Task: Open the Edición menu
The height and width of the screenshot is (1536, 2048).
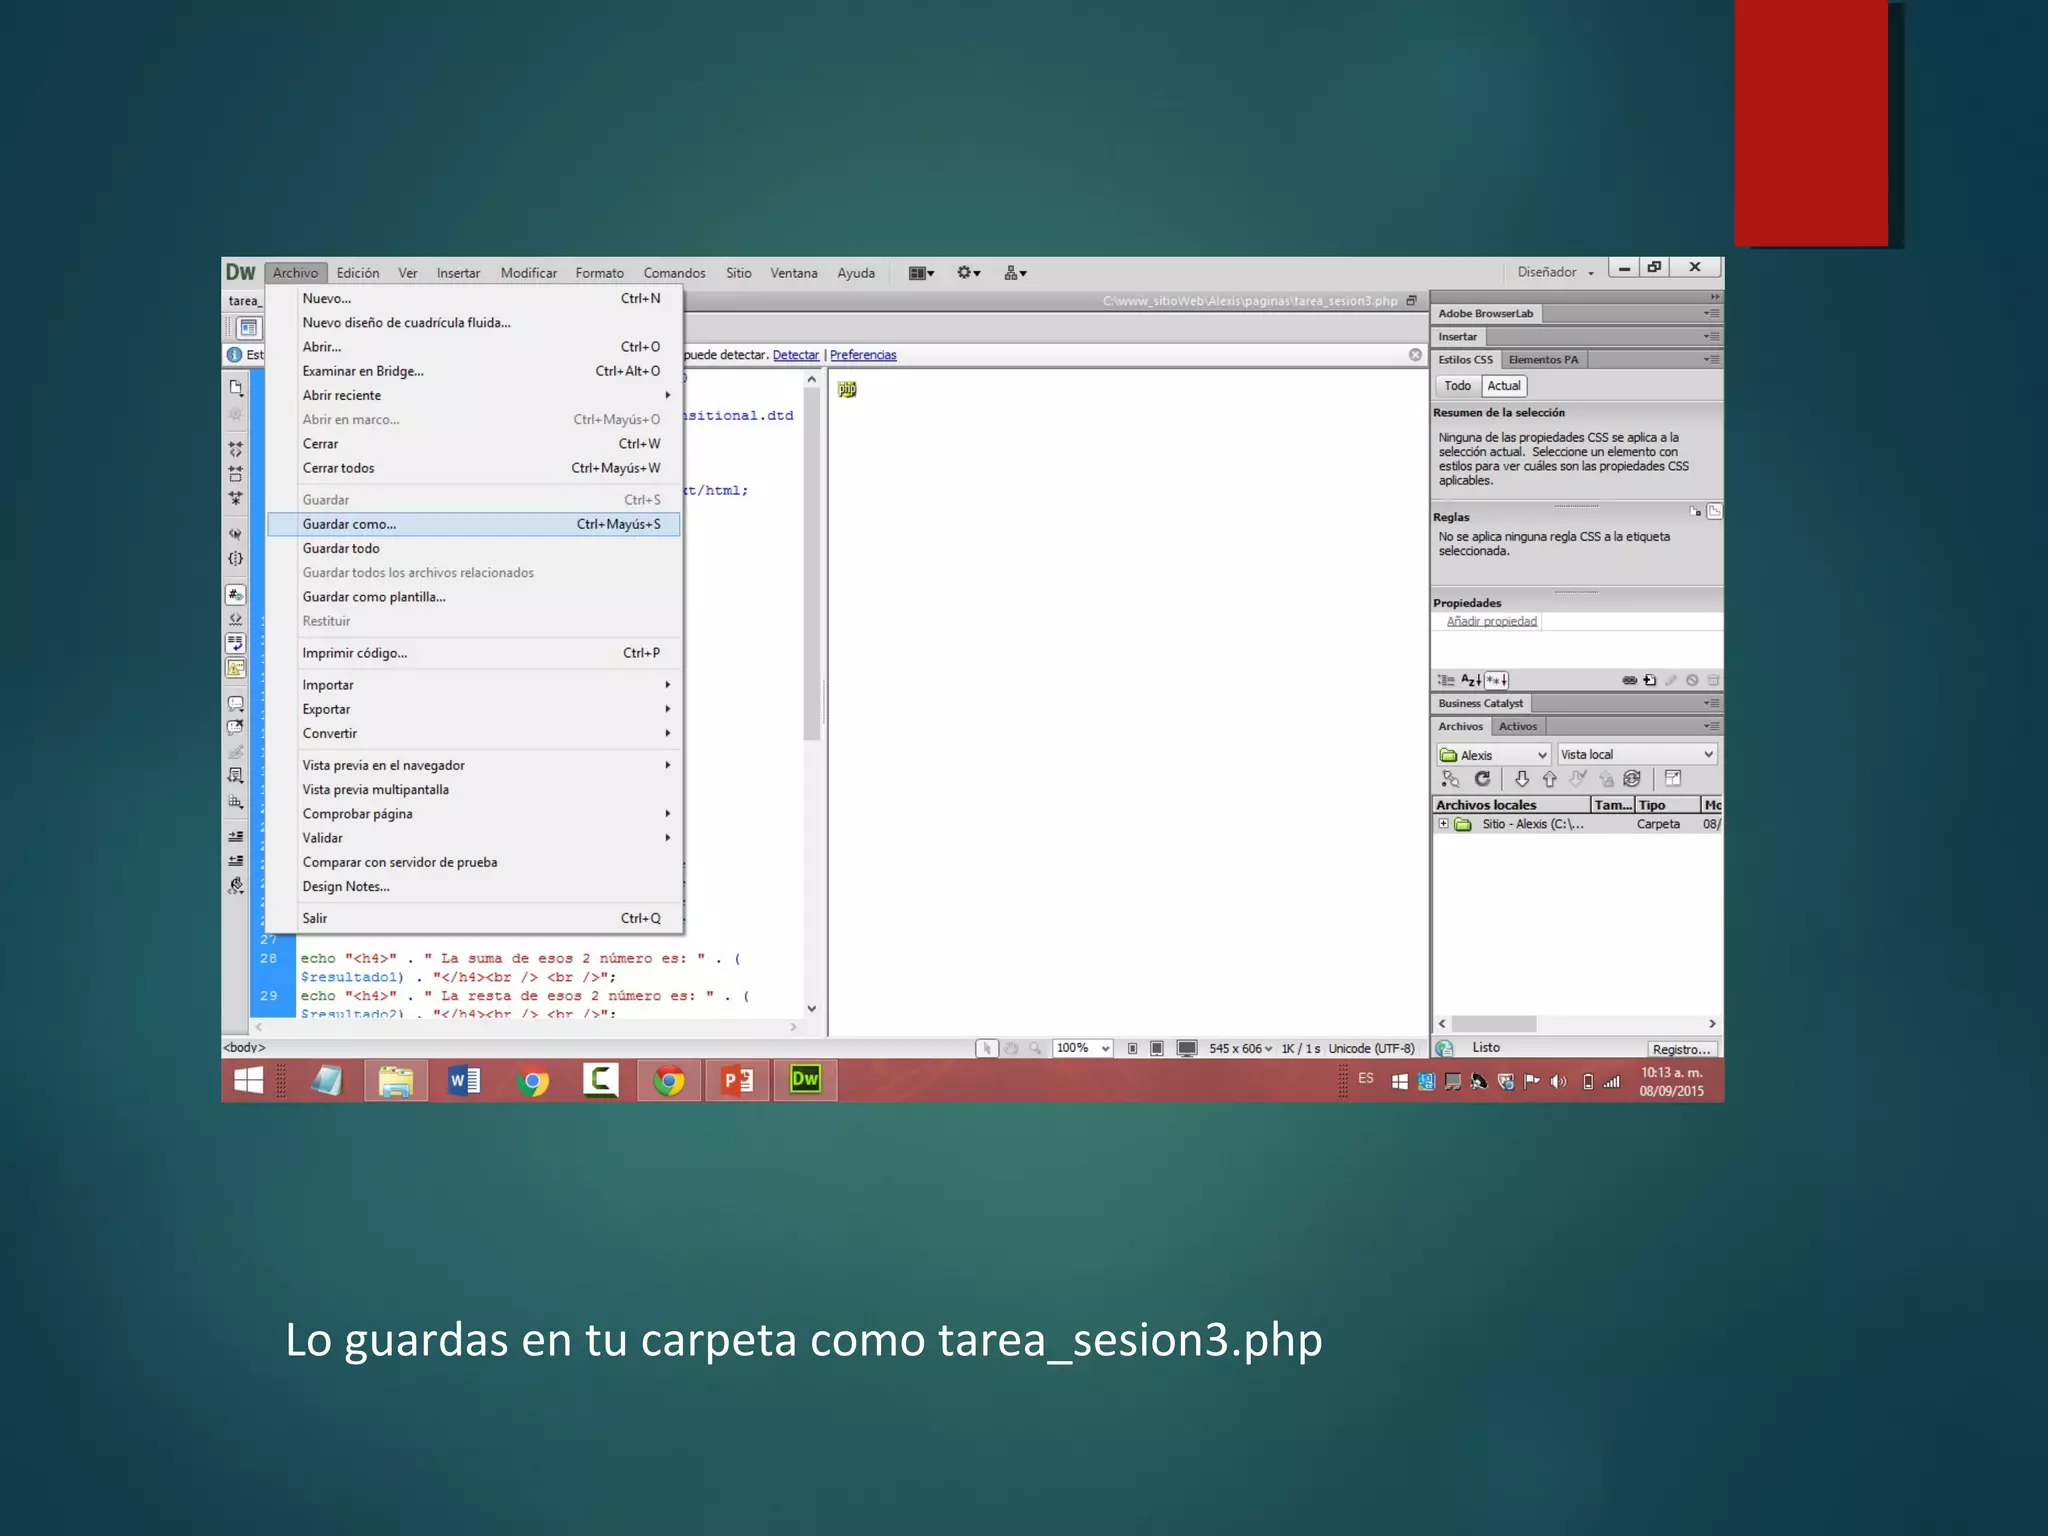Action: pyautogui.click(x=358, y=273)
